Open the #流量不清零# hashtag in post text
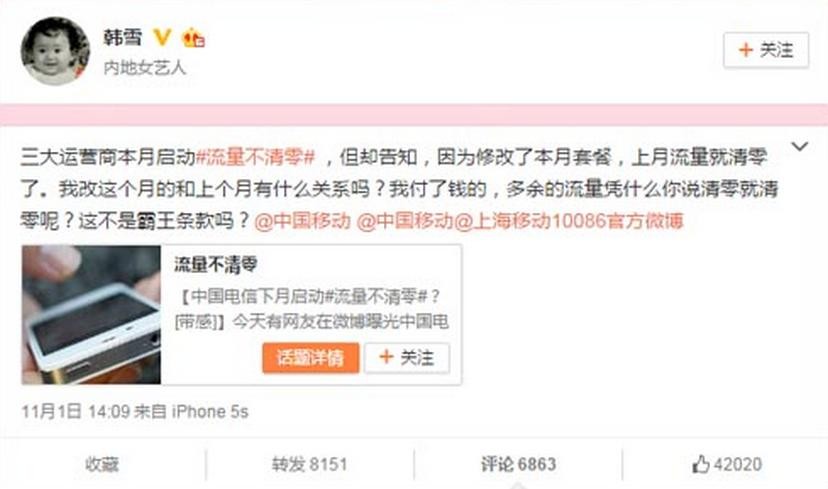Viewport: 828px width, 489px height. click(256, 157)
